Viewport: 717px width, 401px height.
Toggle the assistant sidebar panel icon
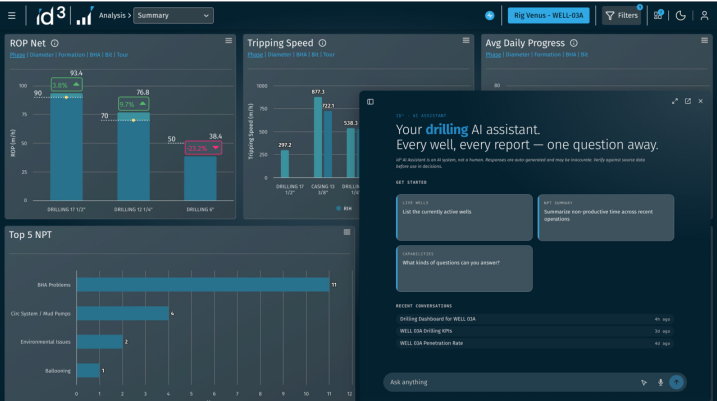click(370, 102)
